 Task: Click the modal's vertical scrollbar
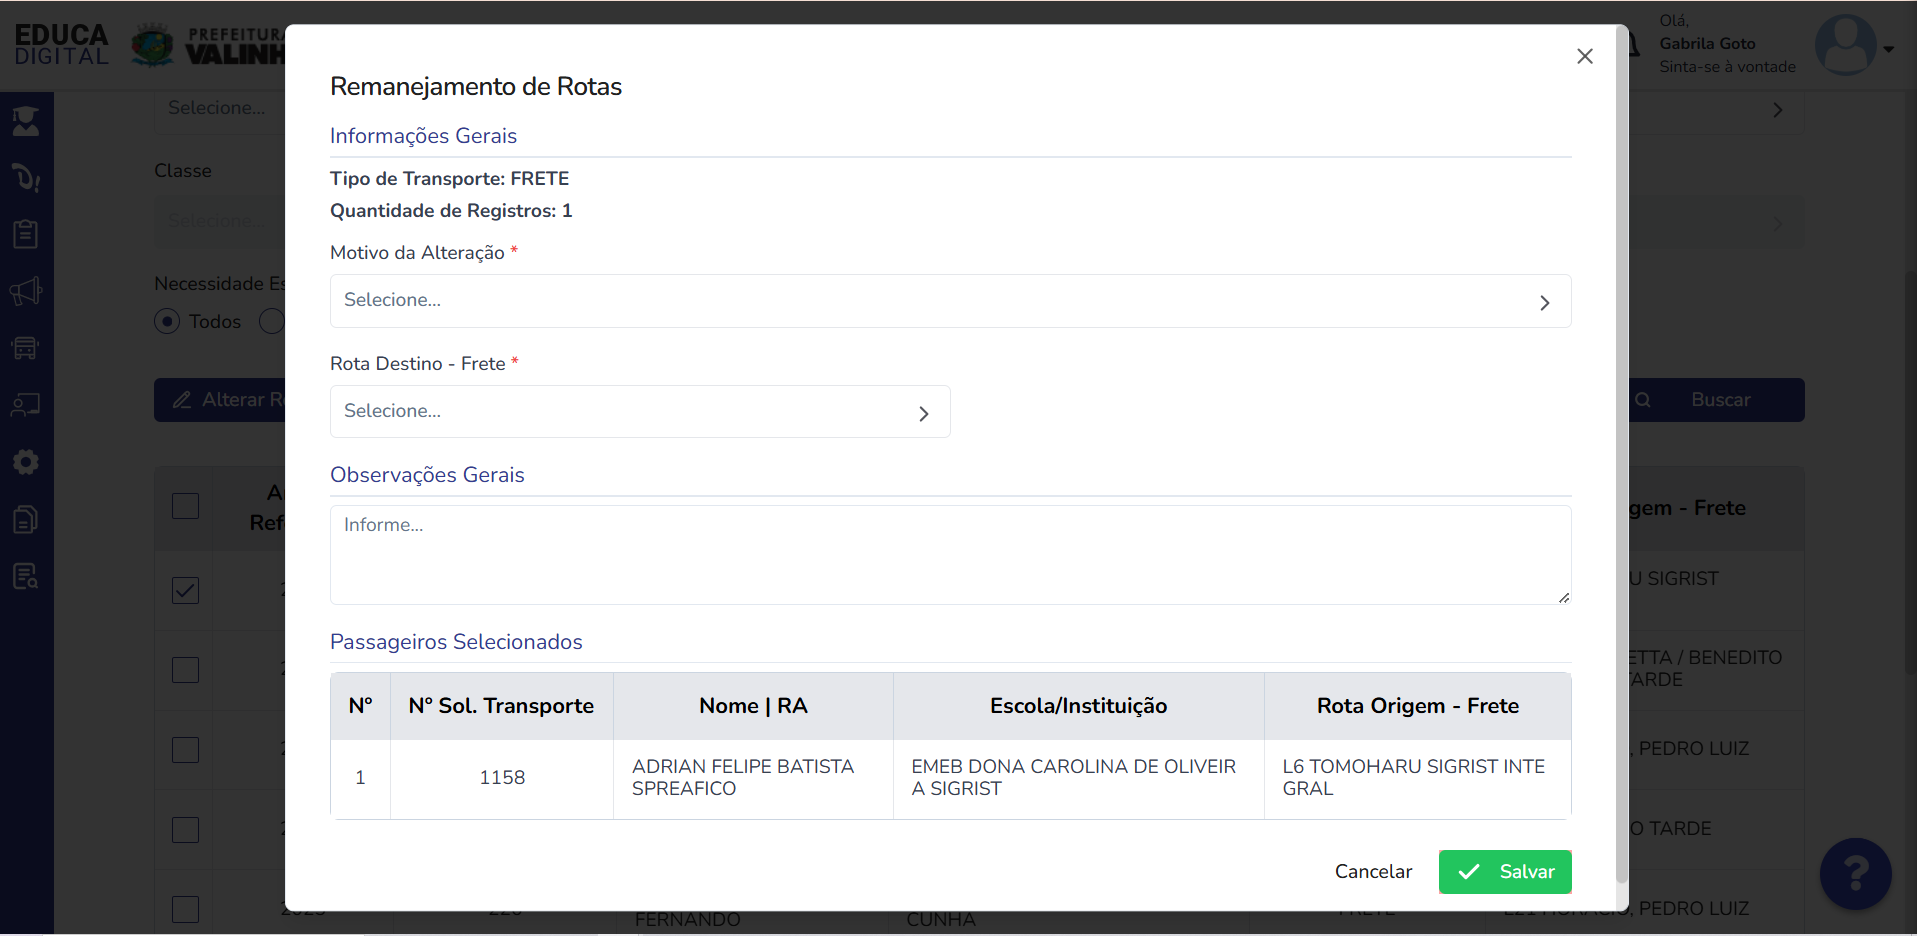[x=1622, y=455]
